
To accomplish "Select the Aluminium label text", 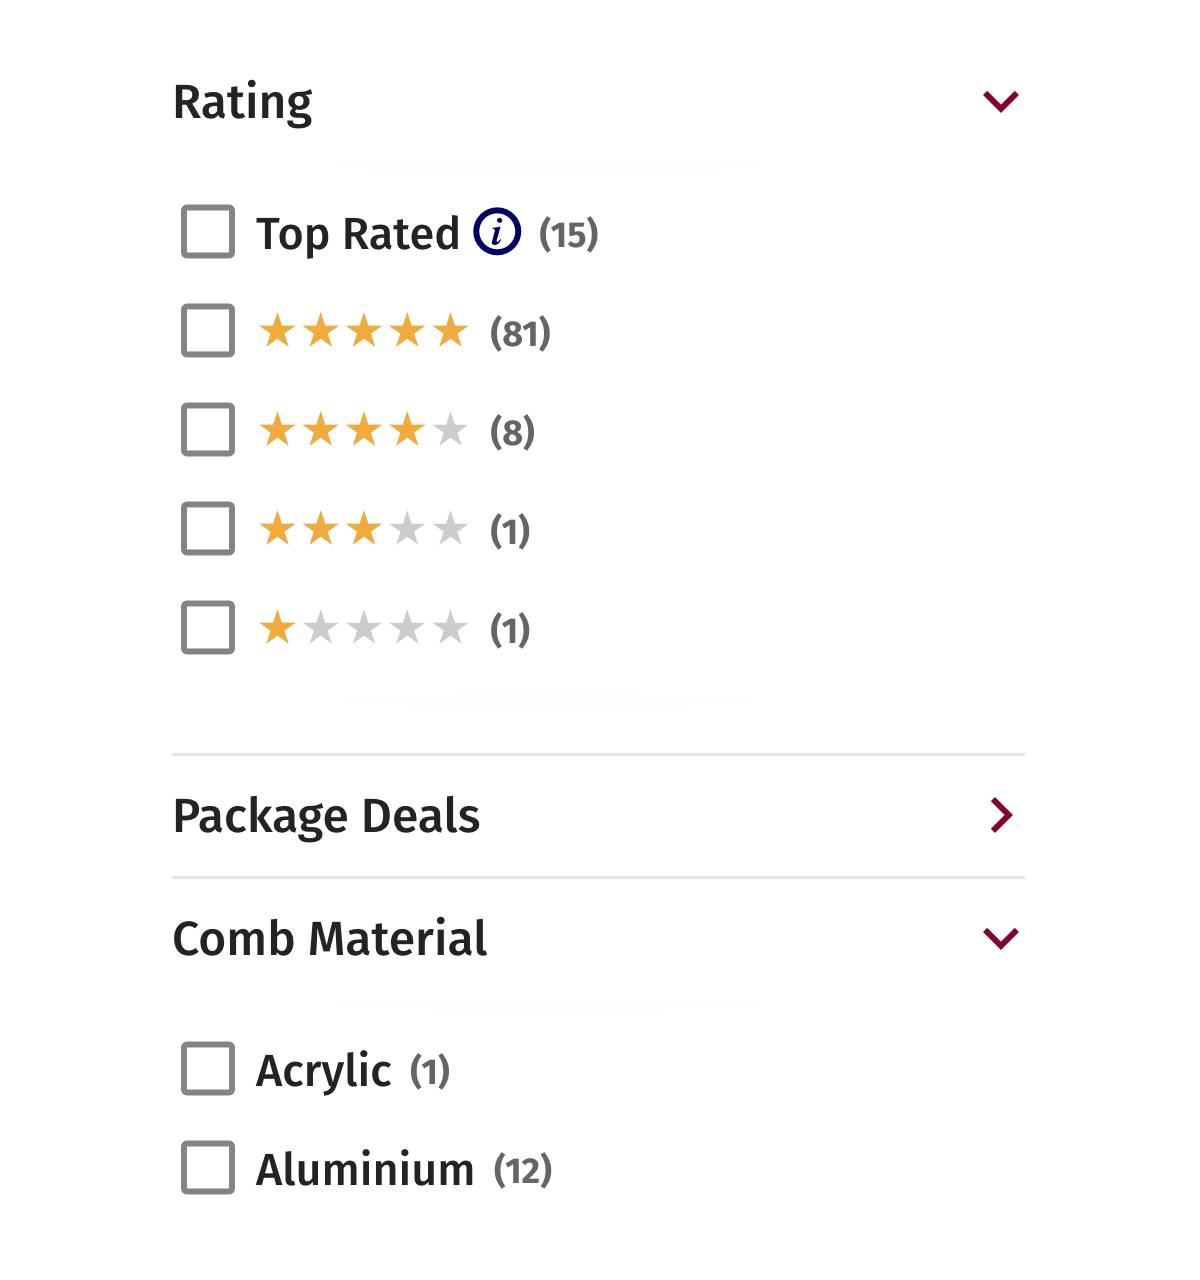I will (x=365, y=1169).
